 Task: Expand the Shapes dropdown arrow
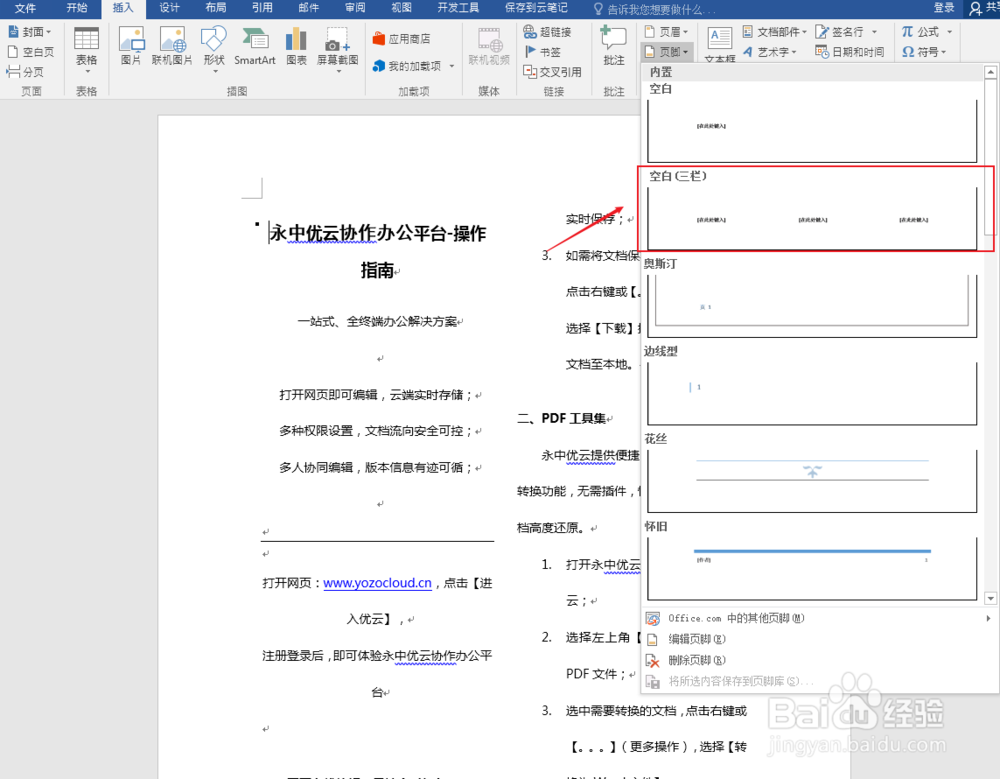point(214,71)
